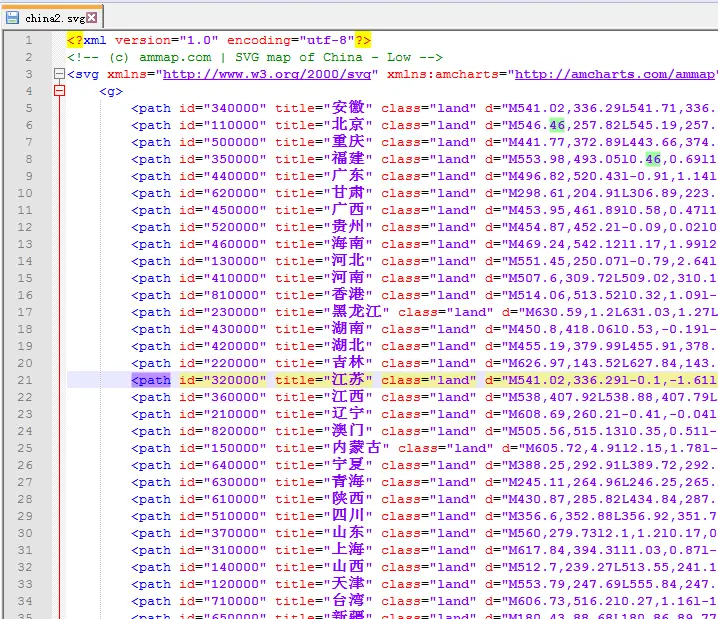The height and width of the screenshot is (619, 718).
Task: Click the title 福建 on line 8
Action: [348, 158]
